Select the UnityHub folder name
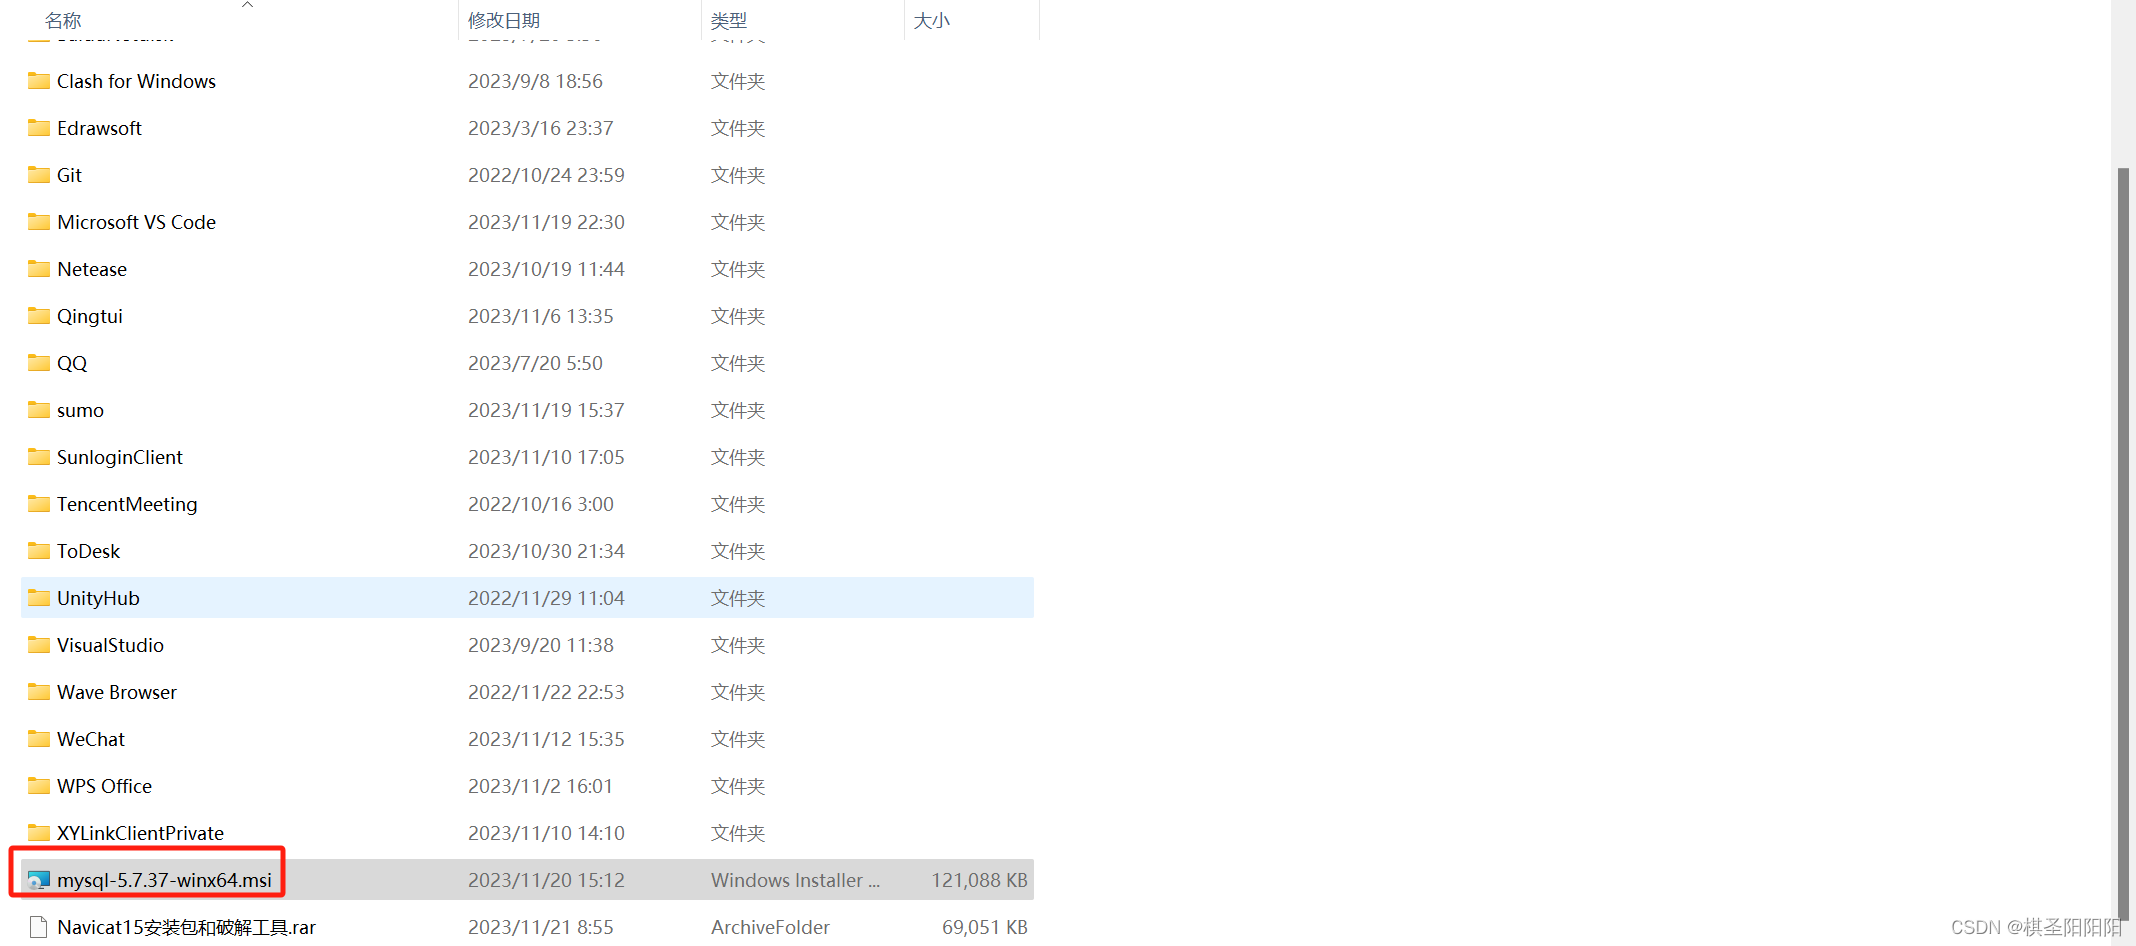 pyautogui.click(x=98, y=598)
